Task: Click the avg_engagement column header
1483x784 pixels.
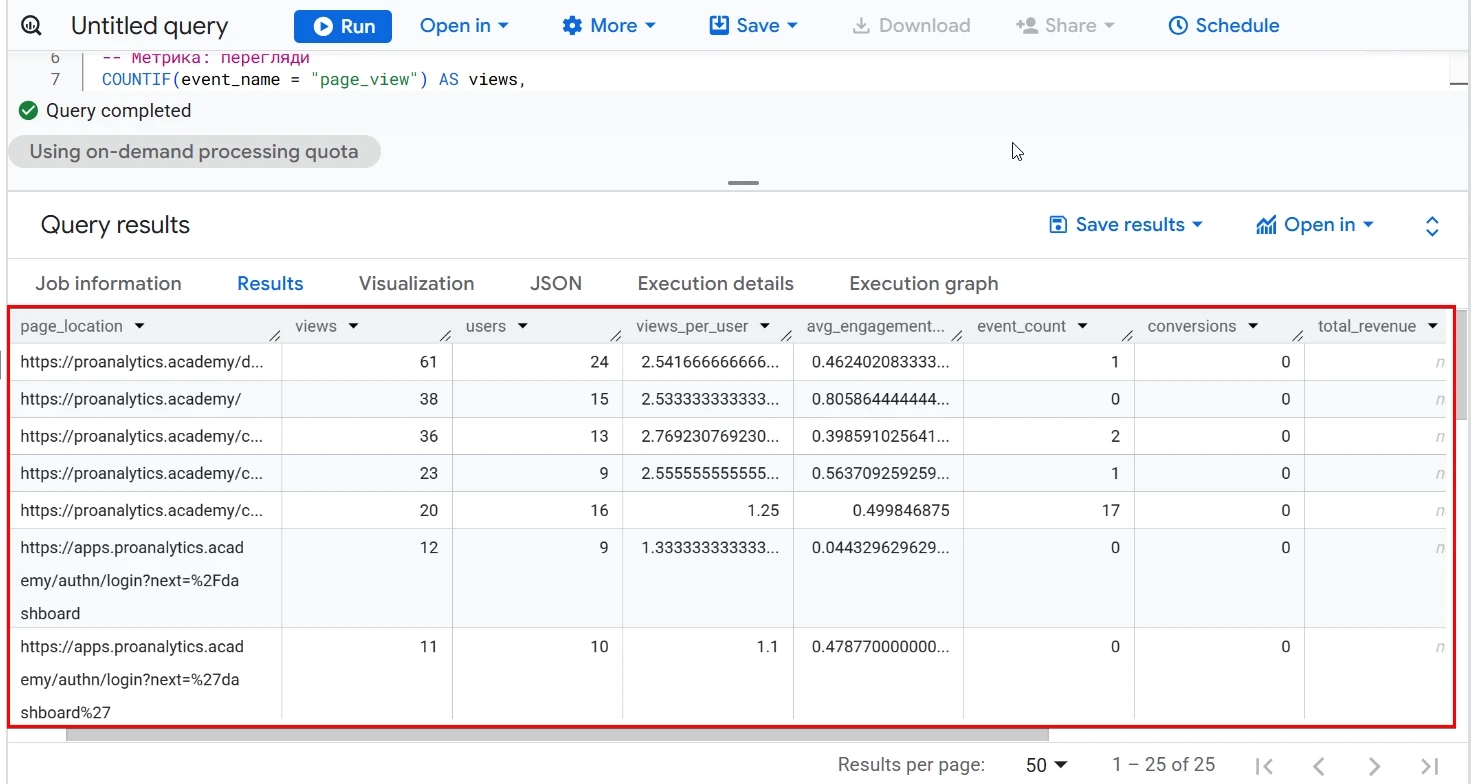Action: (x=878, y=326)
